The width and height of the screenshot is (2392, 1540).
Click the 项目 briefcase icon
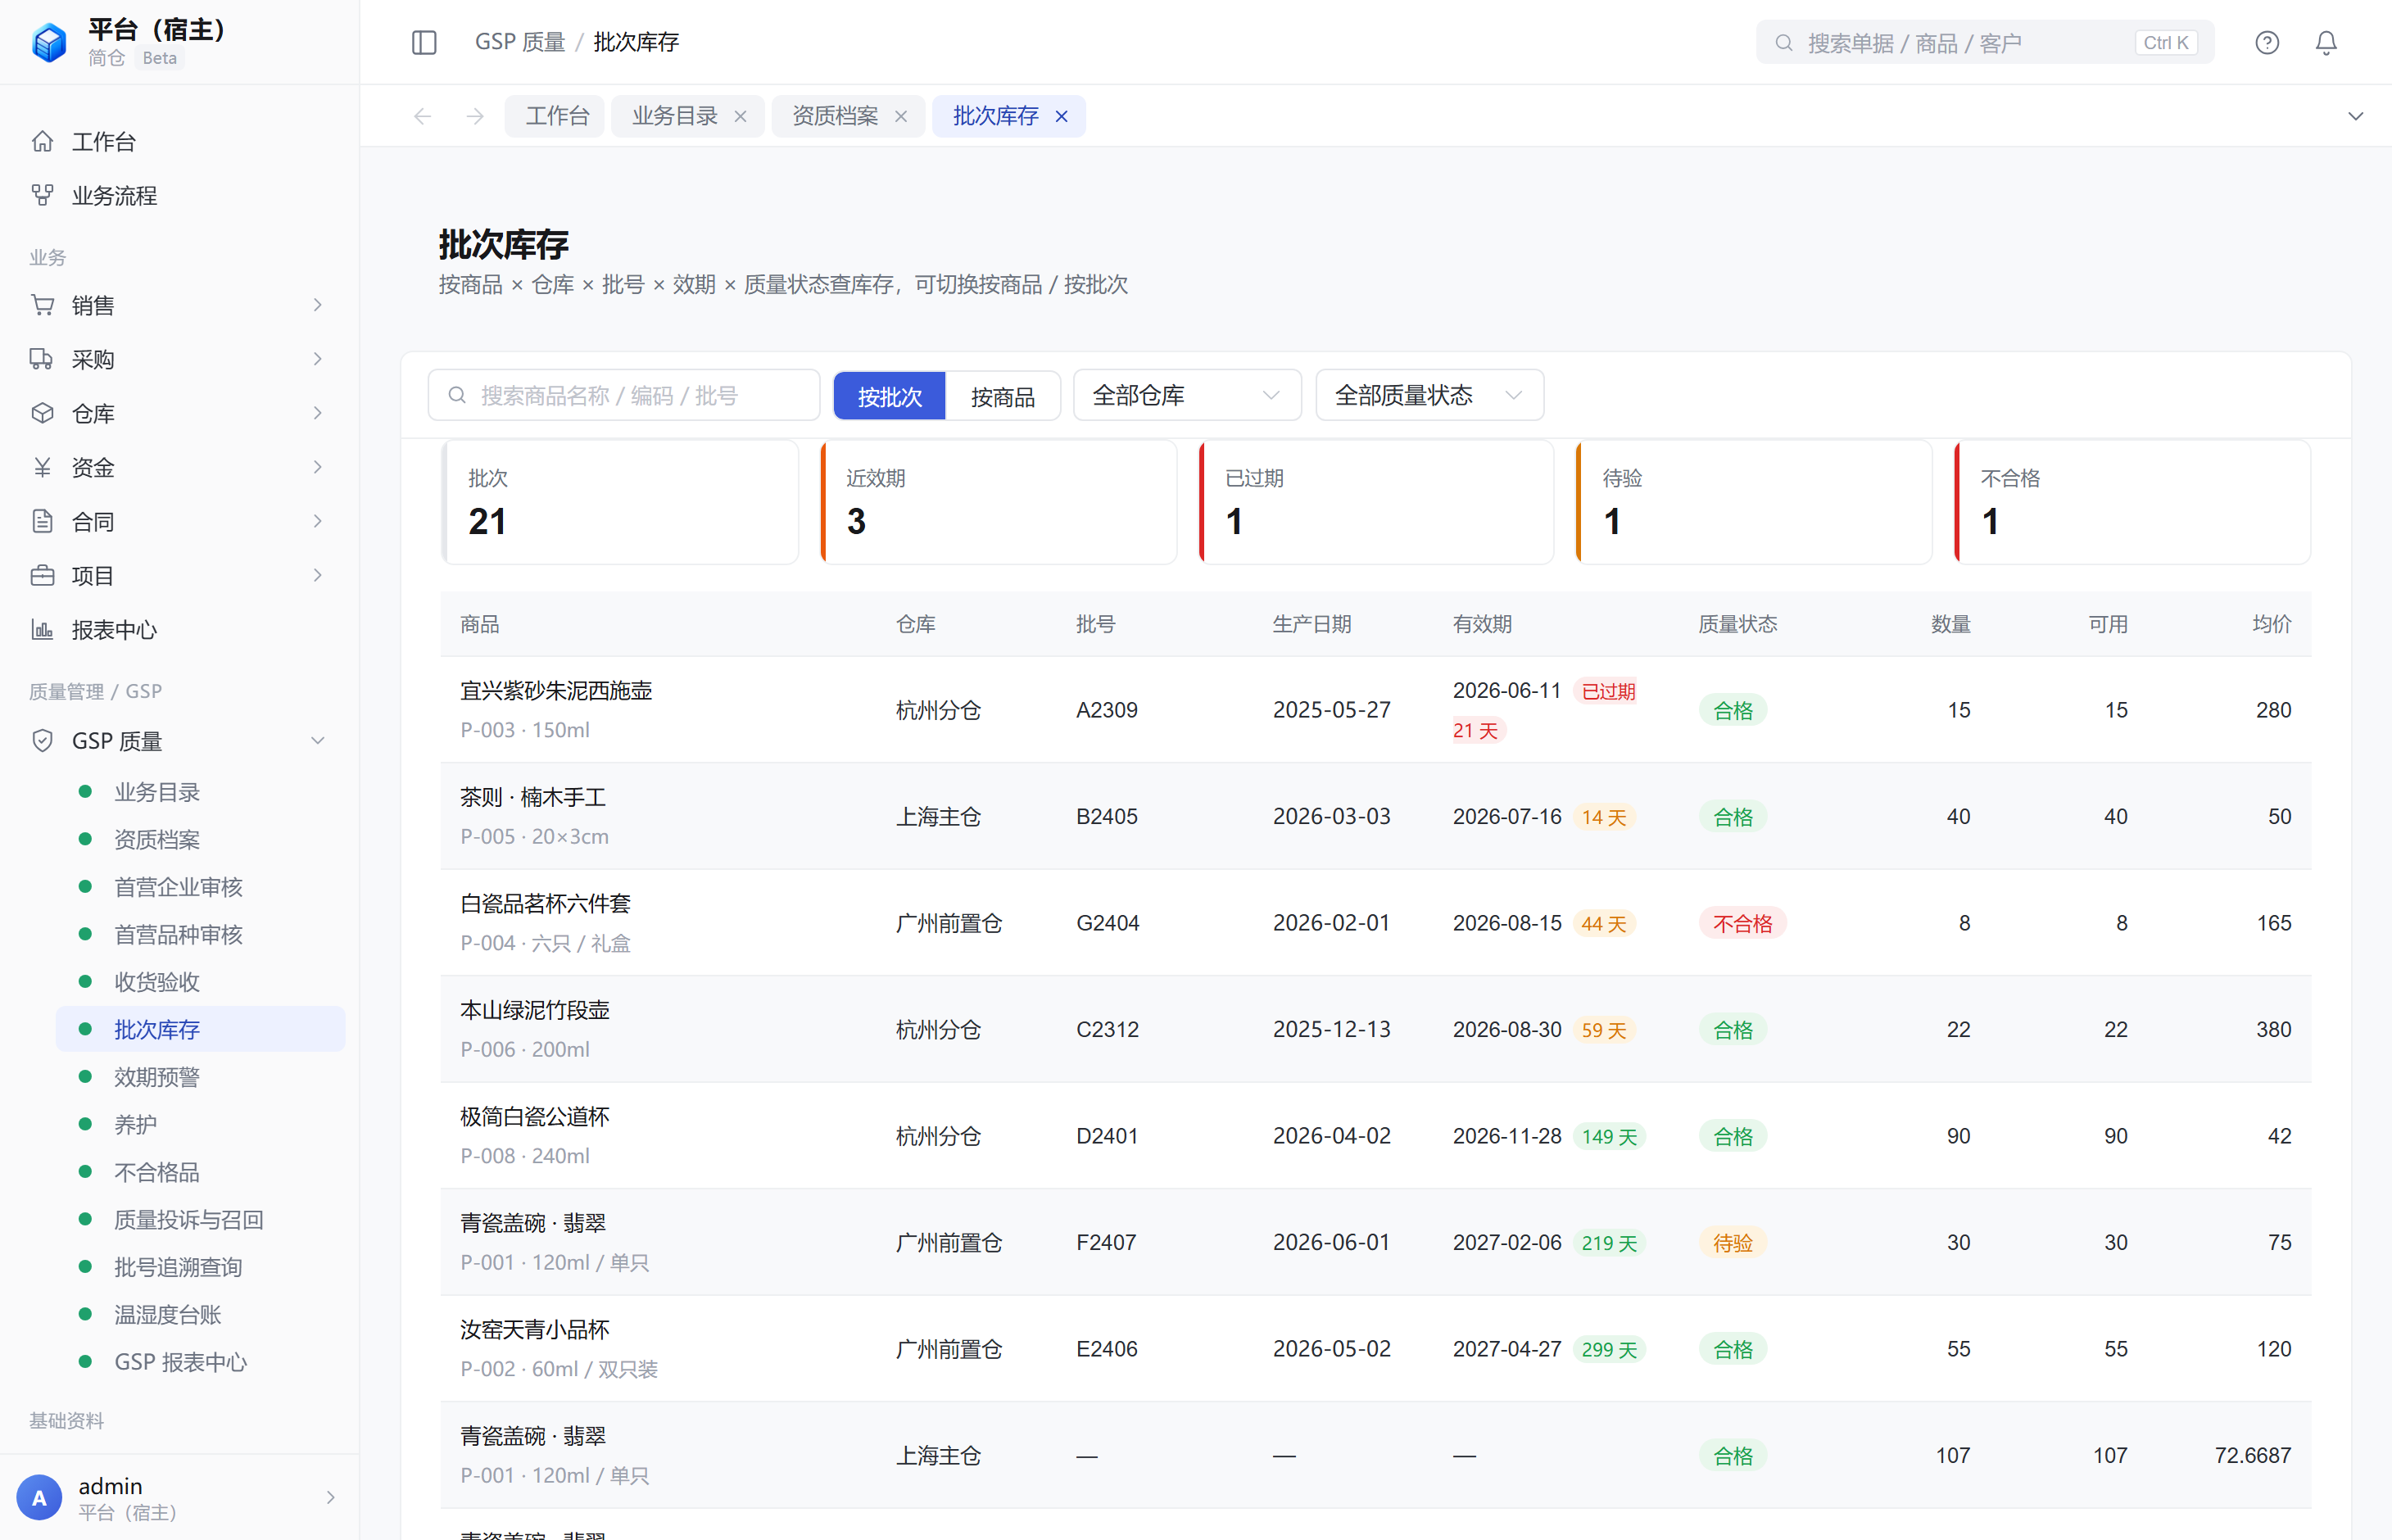[42, 575]
